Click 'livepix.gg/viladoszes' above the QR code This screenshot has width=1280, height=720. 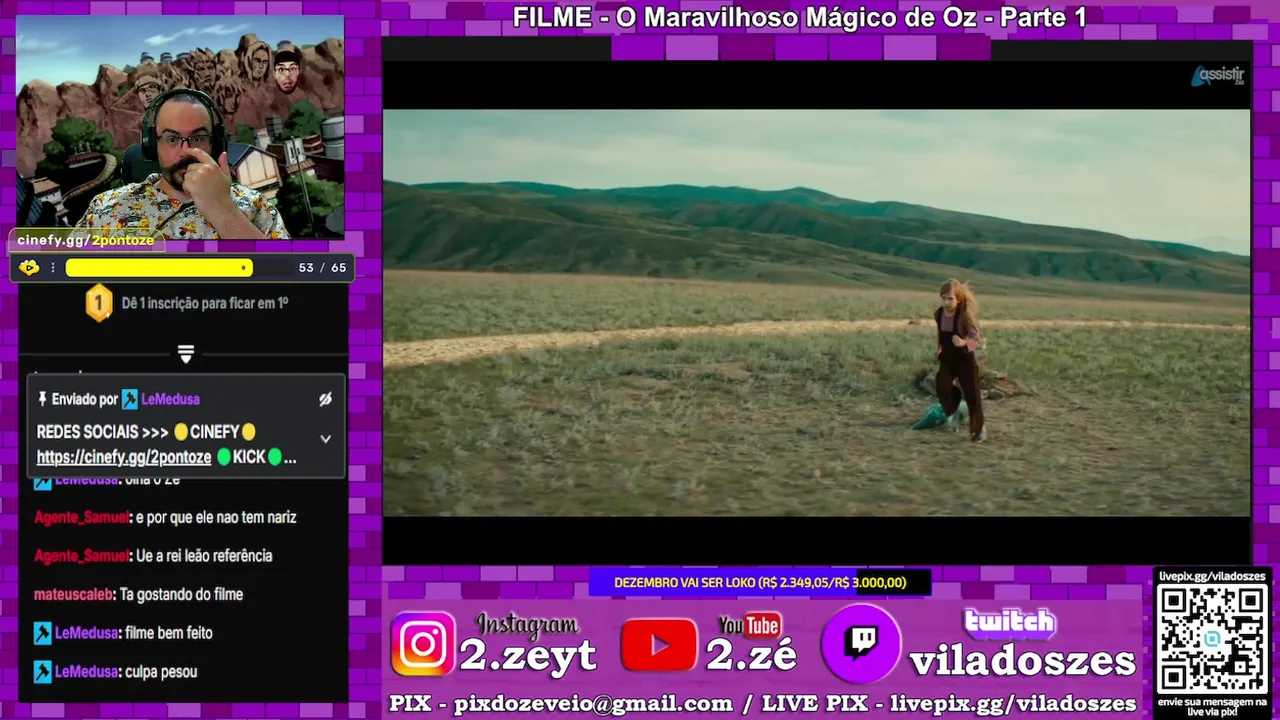pos(1212,577)
